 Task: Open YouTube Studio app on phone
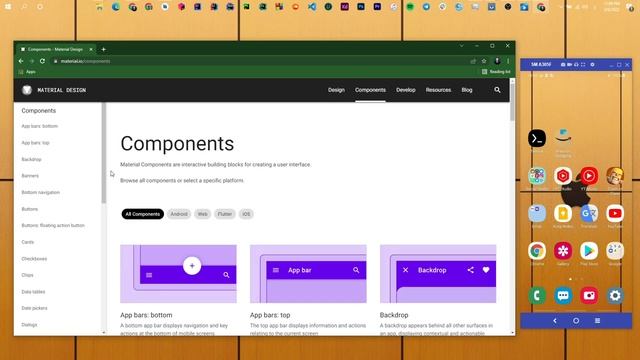tap(563, 176)
